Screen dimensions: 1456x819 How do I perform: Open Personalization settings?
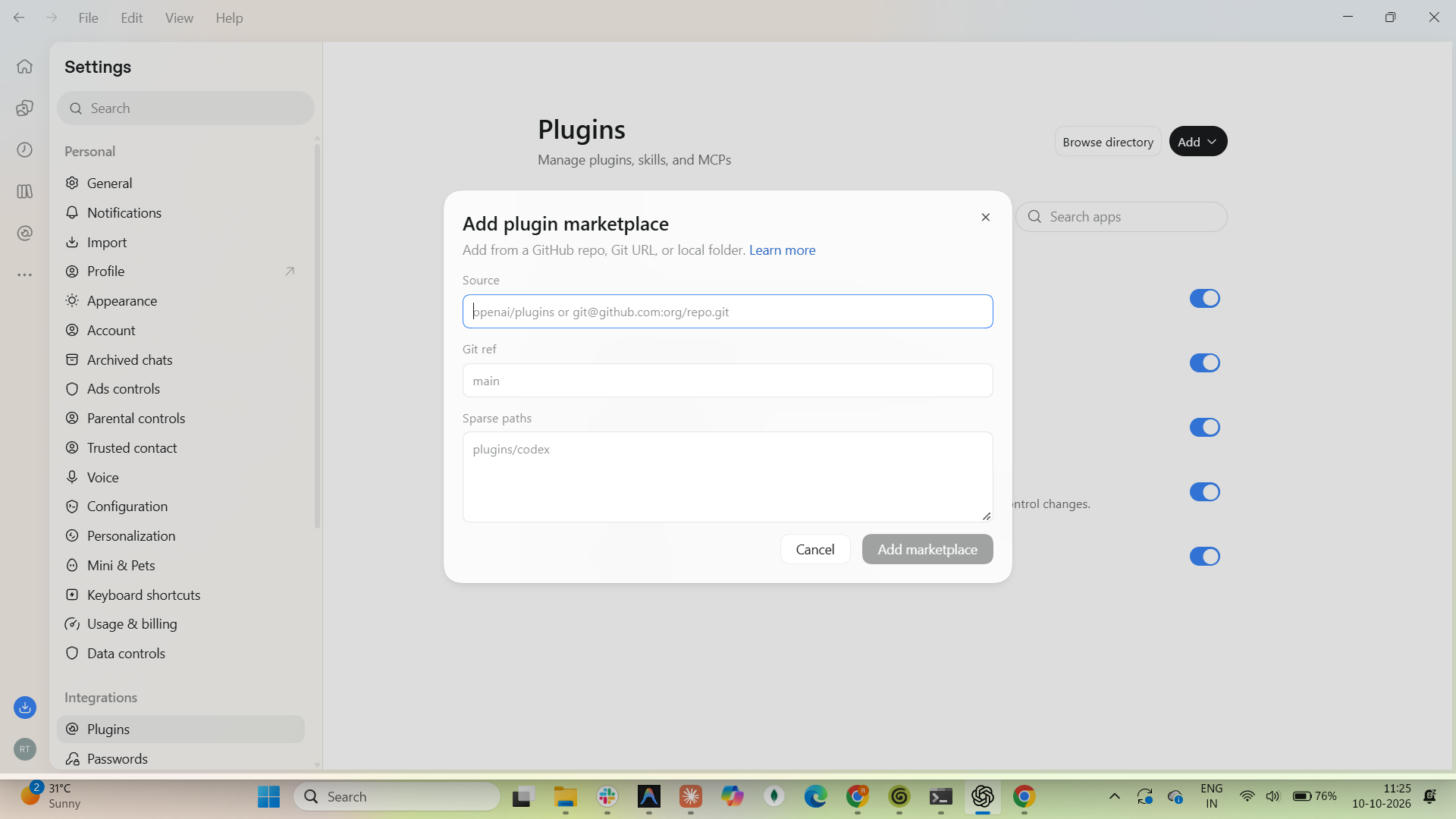(x=181, y=536)
